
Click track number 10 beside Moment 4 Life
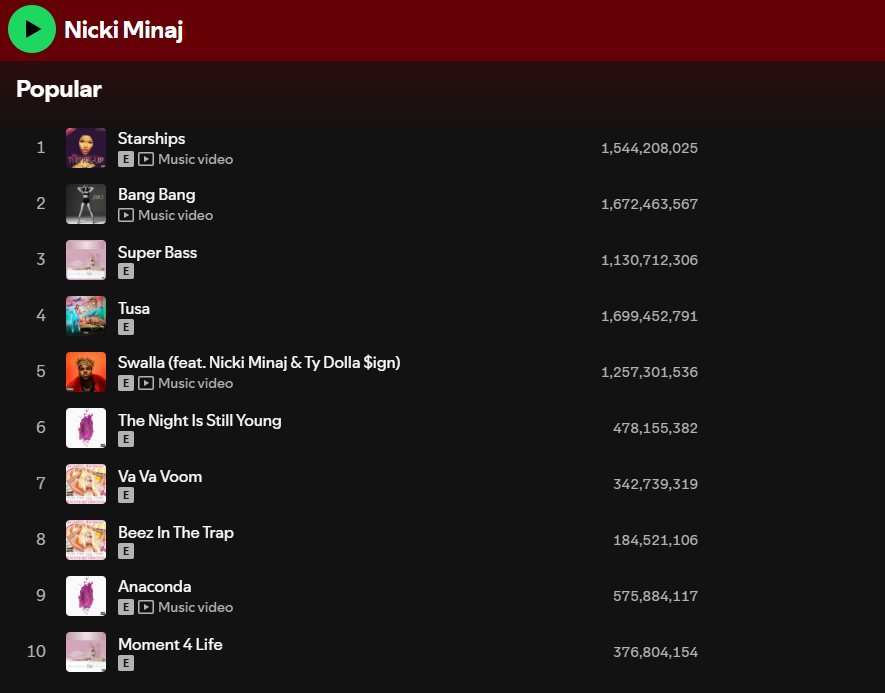(x=37, y=652)
